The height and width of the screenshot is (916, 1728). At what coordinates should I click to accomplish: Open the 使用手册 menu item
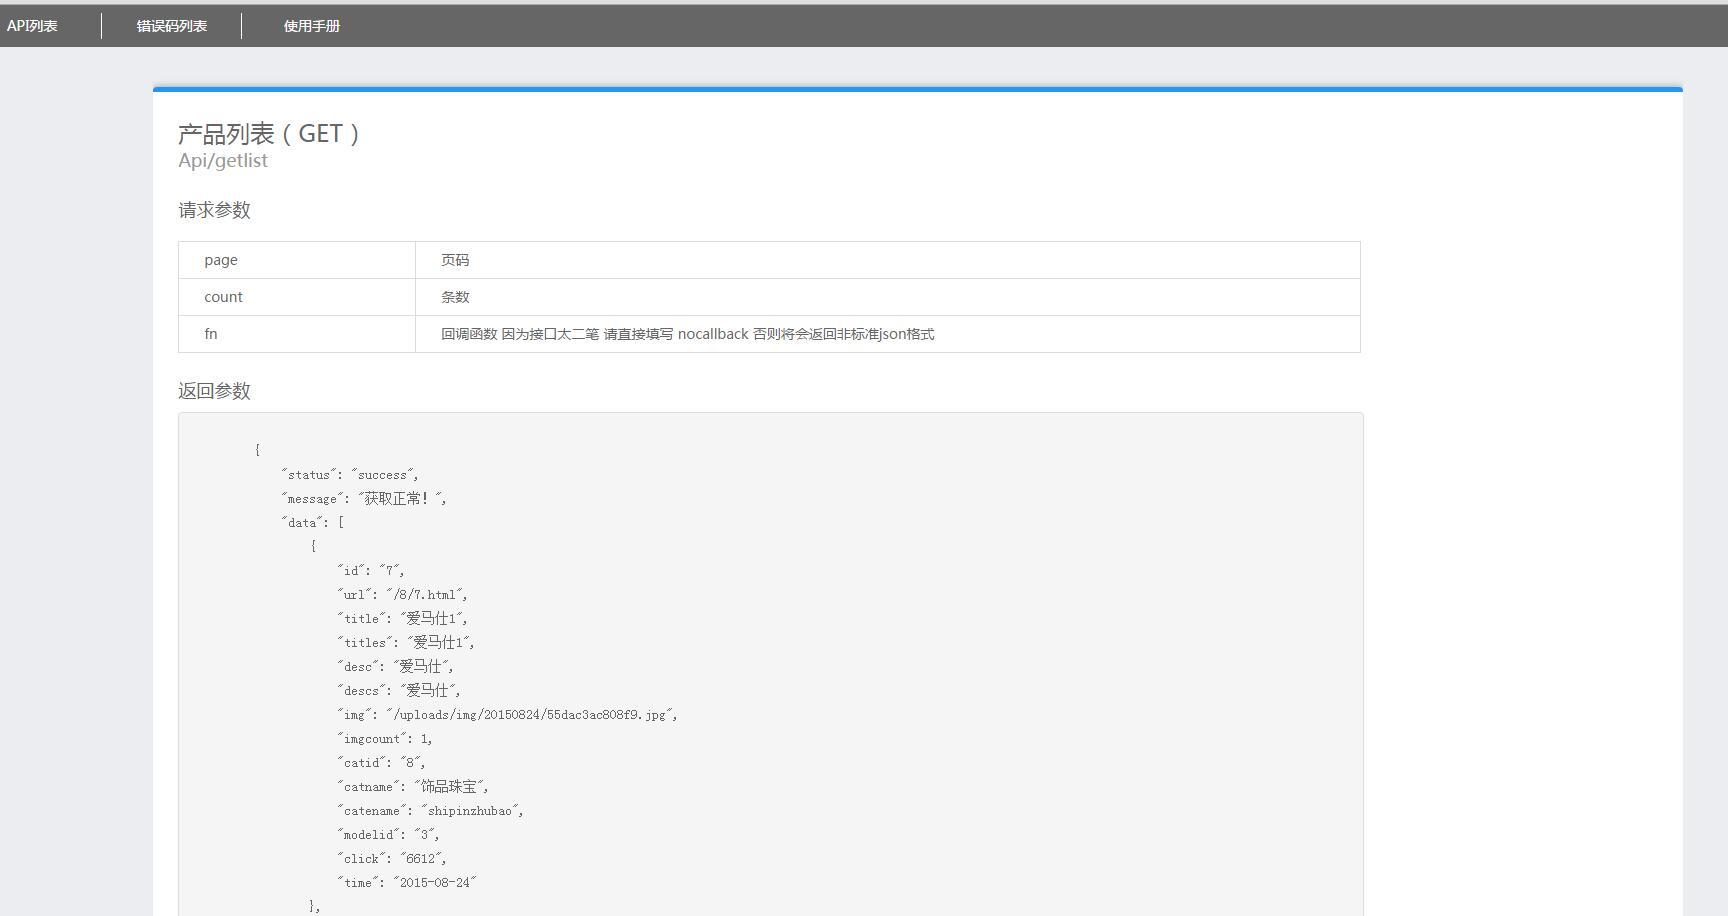(x=310, y=25)
